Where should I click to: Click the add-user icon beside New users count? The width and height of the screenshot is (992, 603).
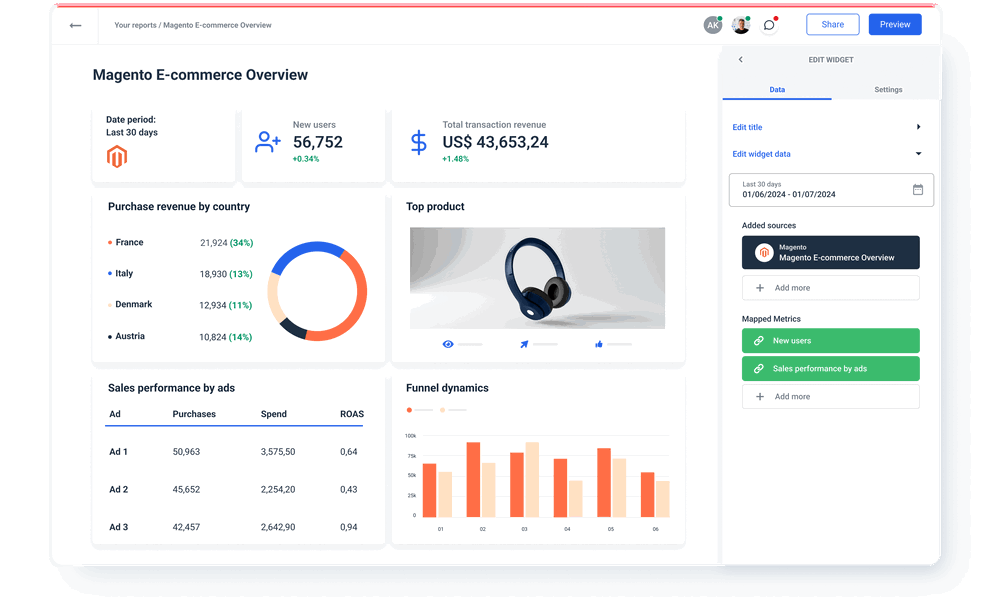pyautogui.click(x=268, y=141)
